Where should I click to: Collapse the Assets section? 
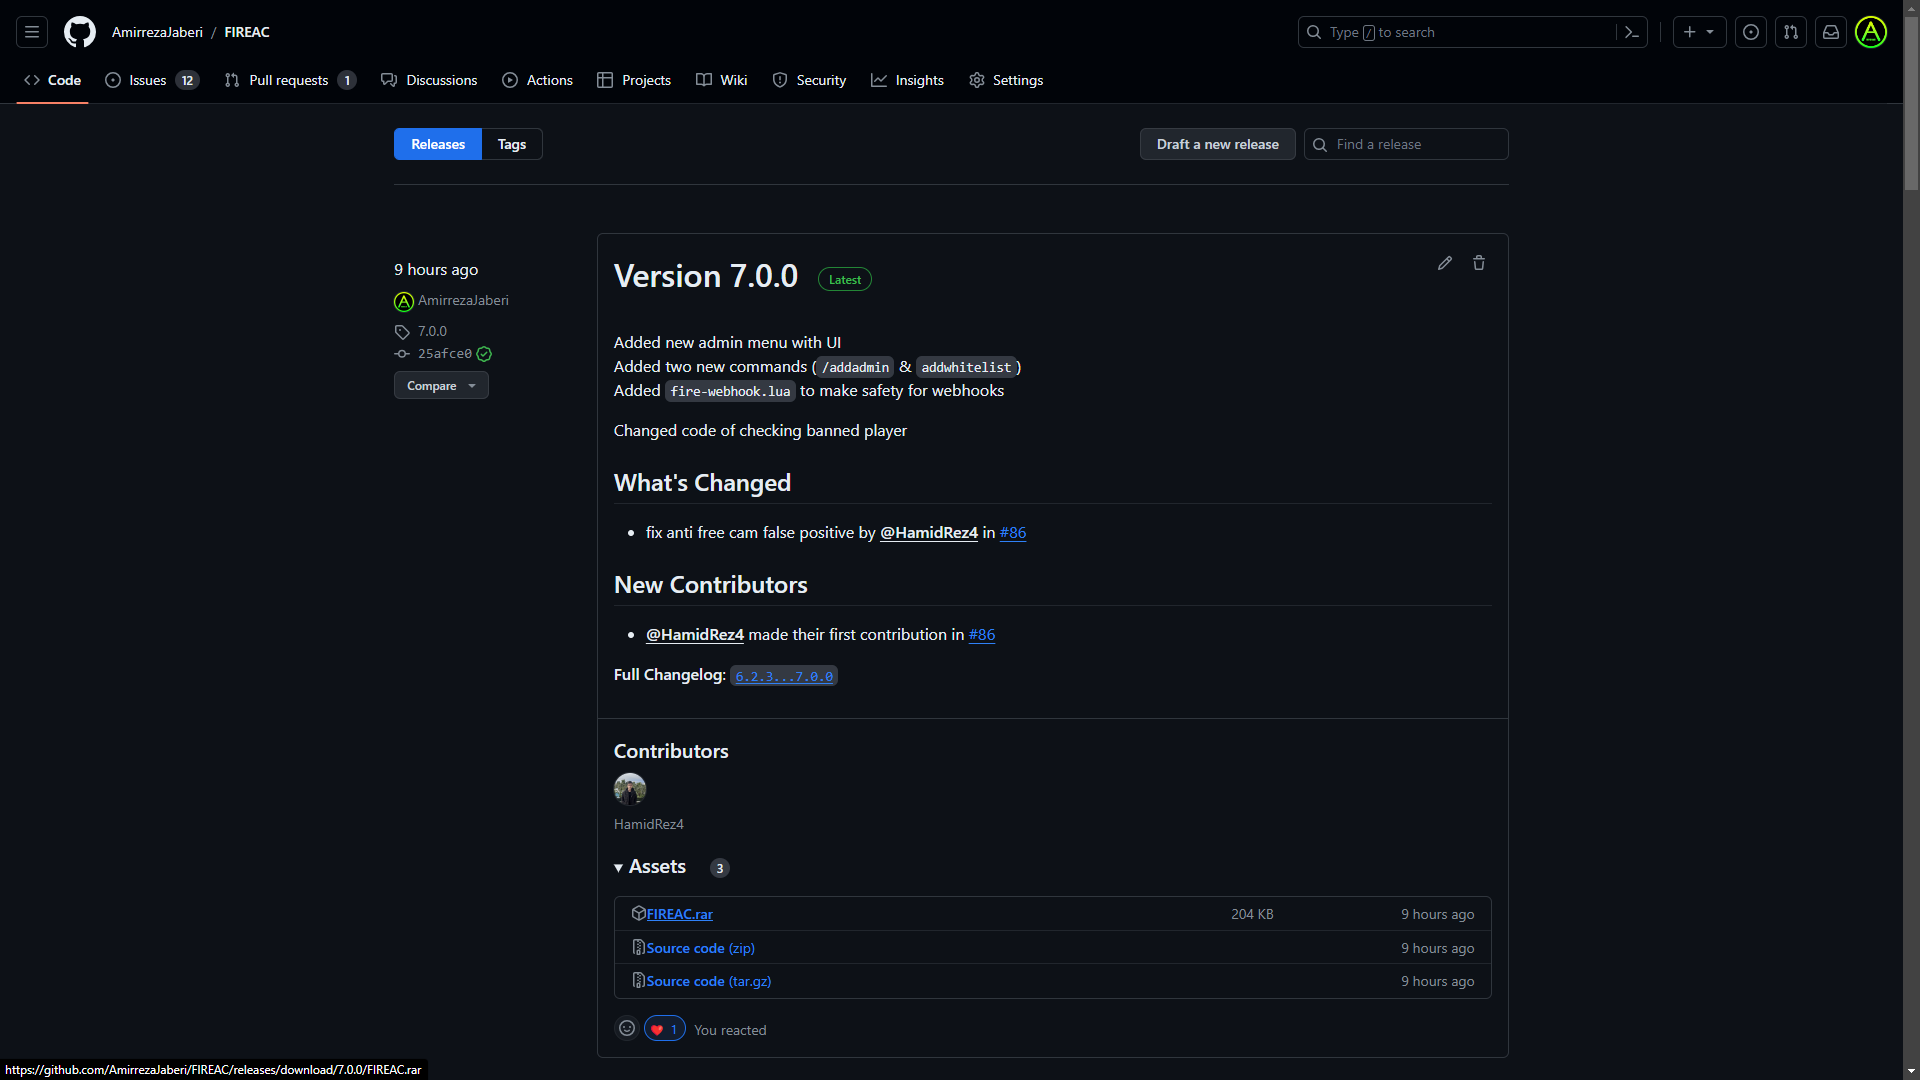650,867
